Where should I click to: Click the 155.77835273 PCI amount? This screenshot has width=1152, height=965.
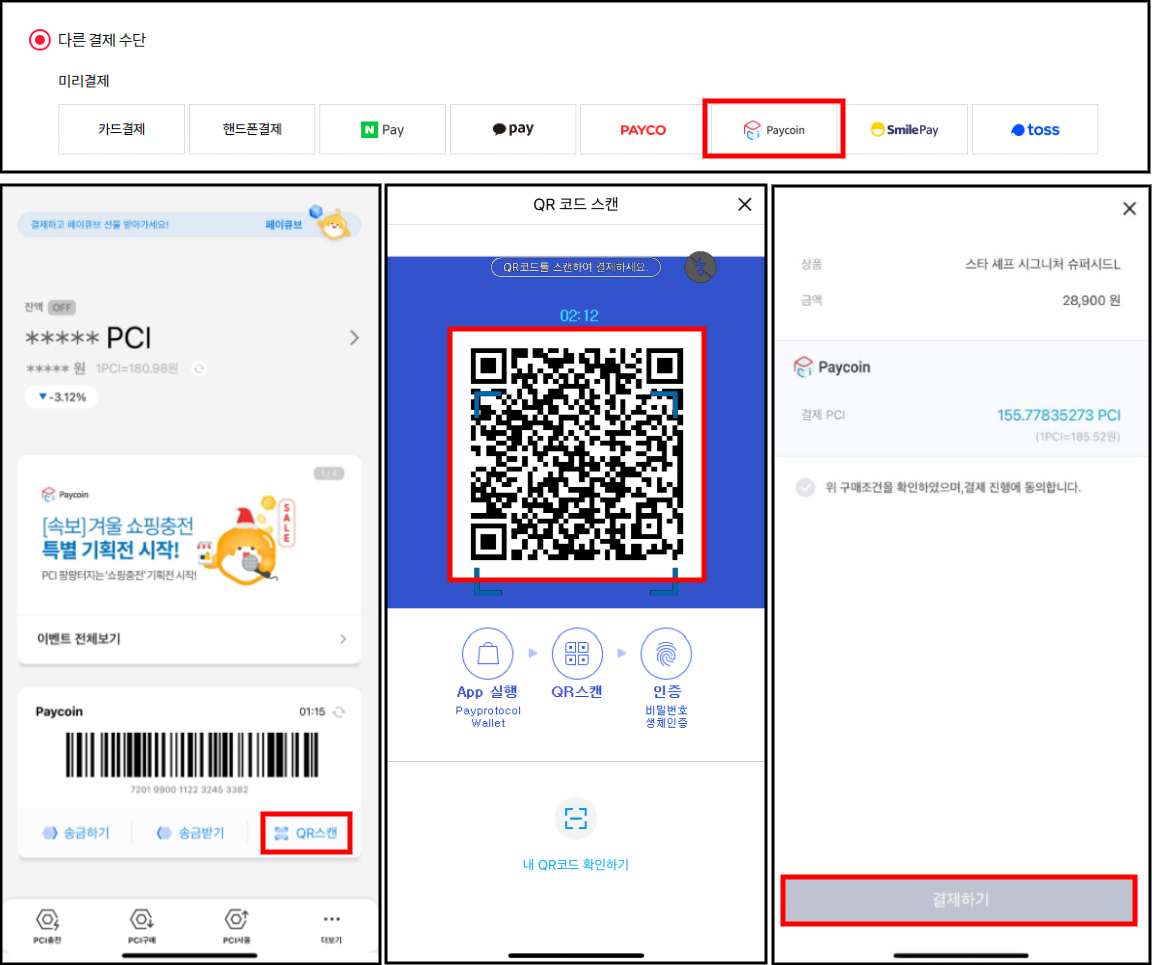[x=1059, y=415]
